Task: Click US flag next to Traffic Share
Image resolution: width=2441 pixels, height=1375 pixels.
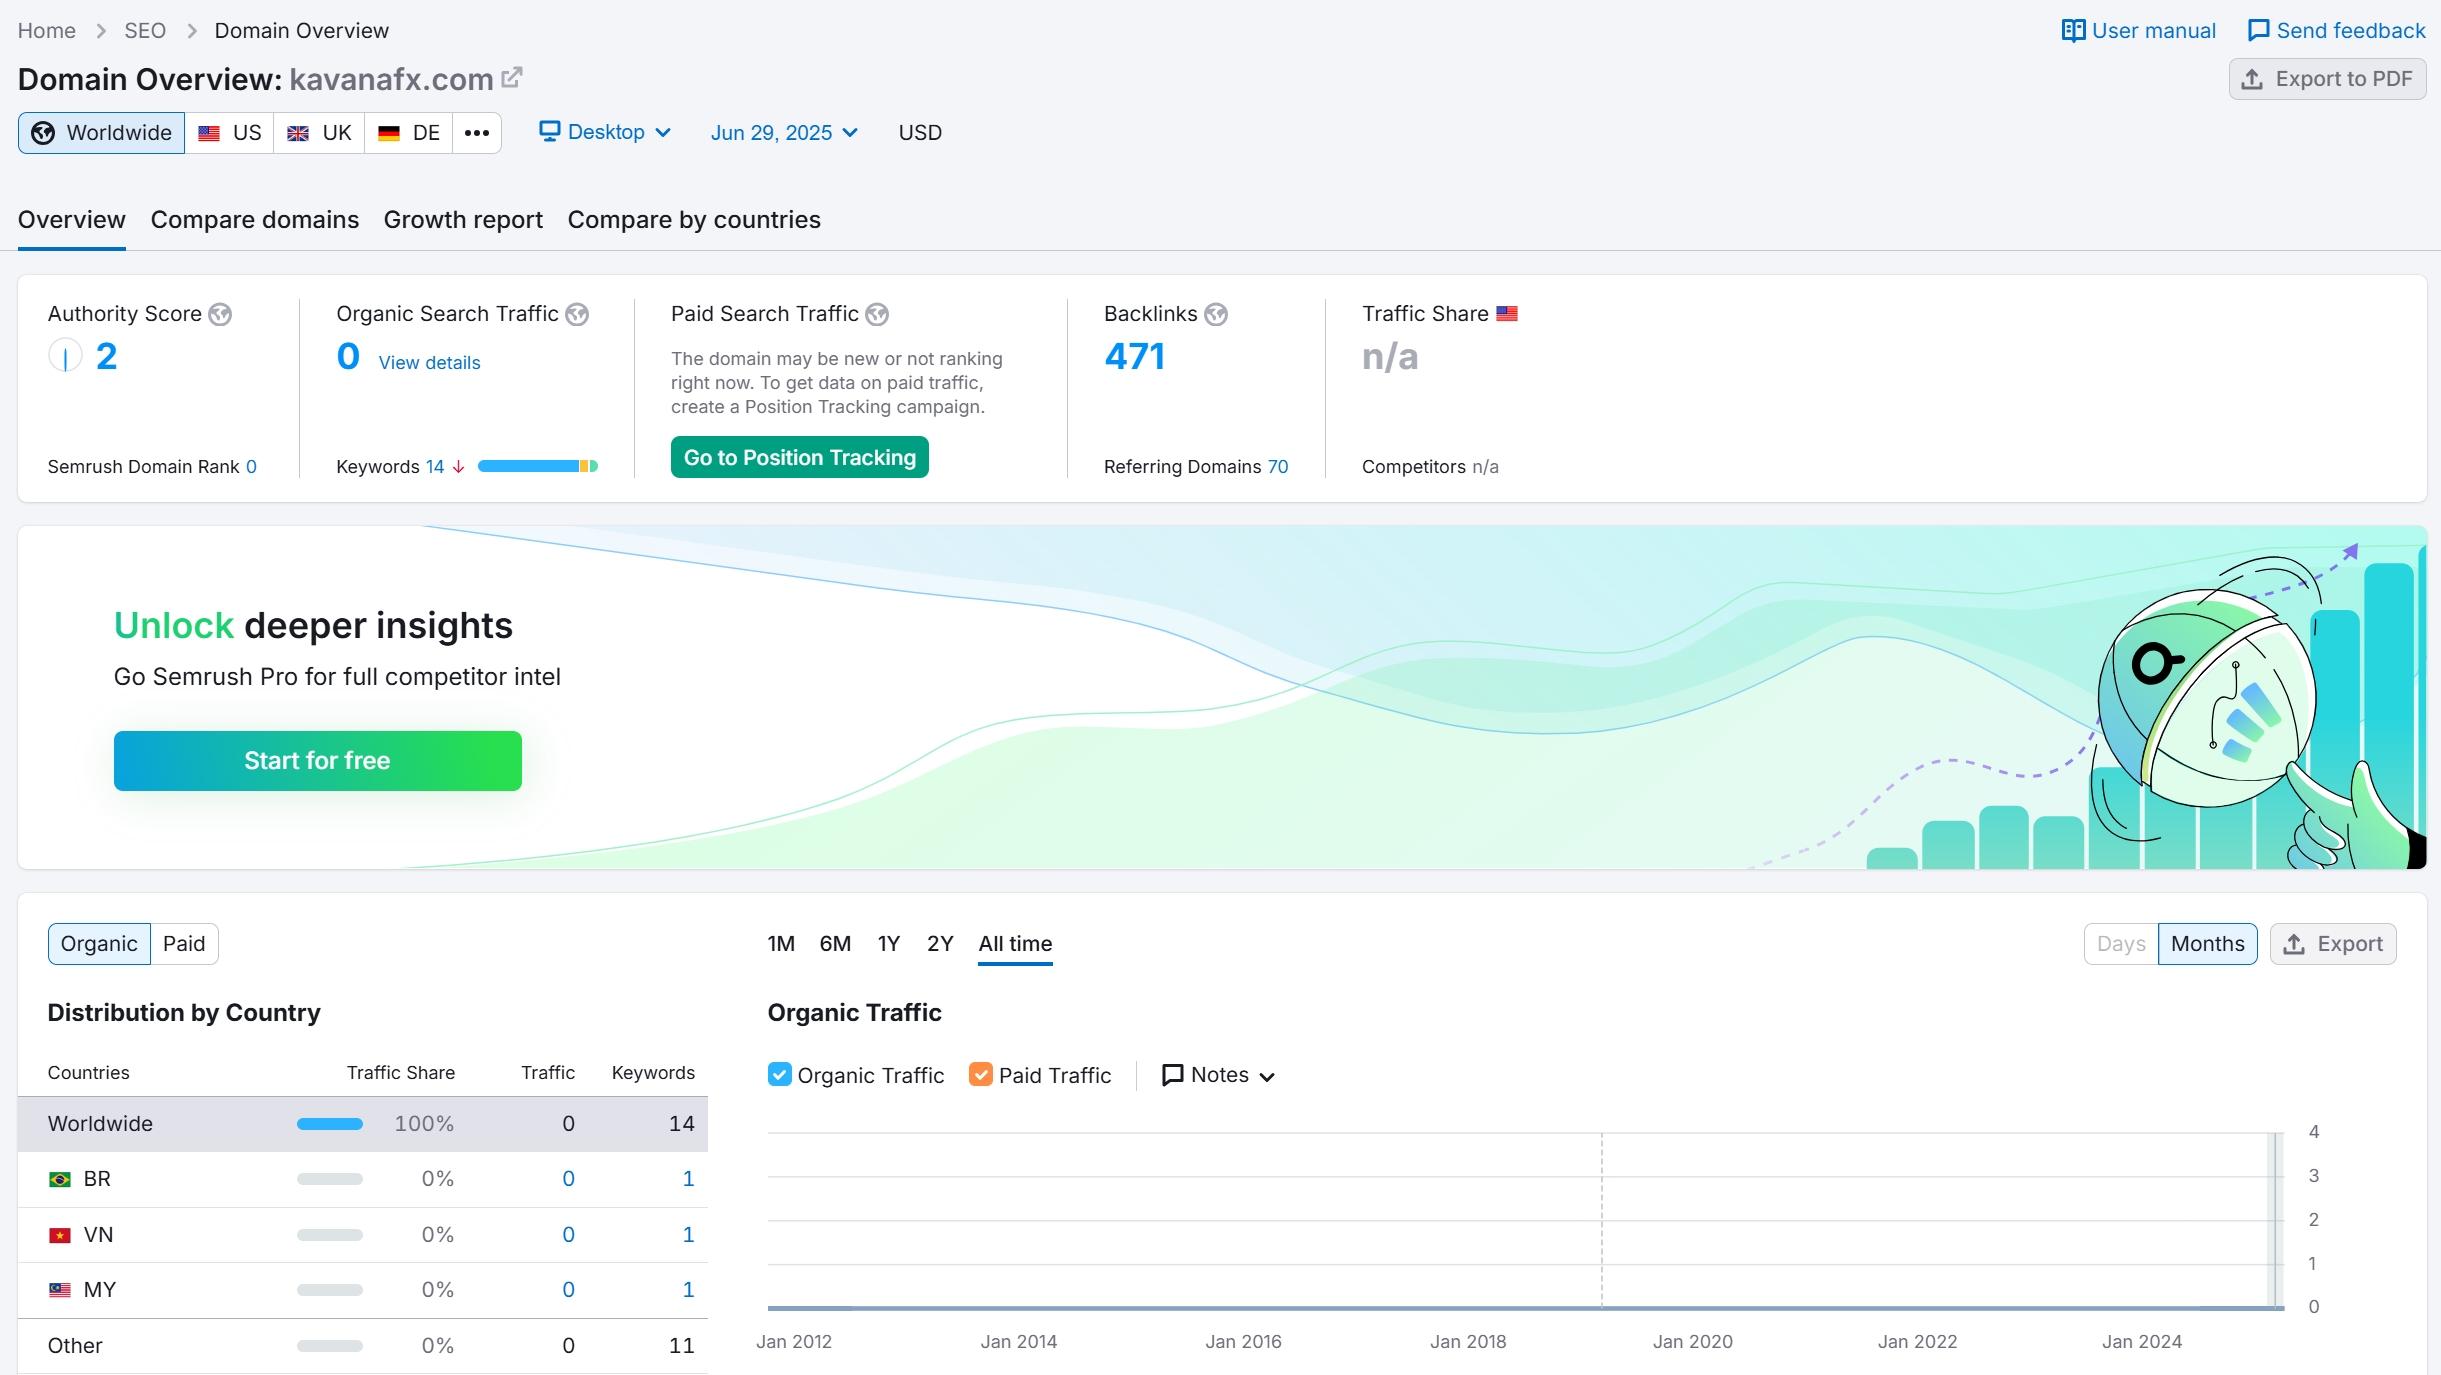Action: tap(1507, 314)
